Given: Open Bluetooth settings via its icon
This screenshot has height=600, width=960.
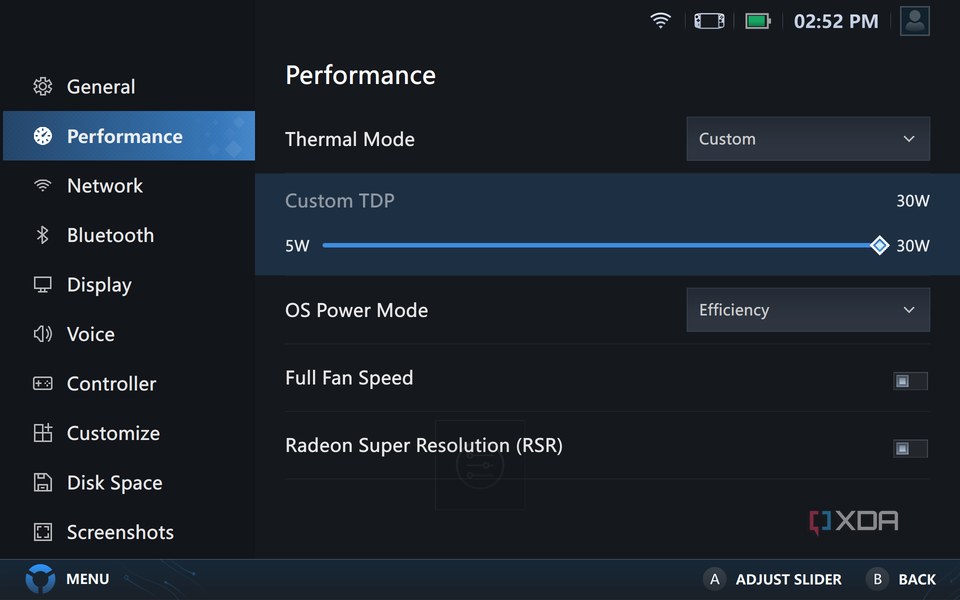Looking at the screenshot, I should (x=44, y=235).
